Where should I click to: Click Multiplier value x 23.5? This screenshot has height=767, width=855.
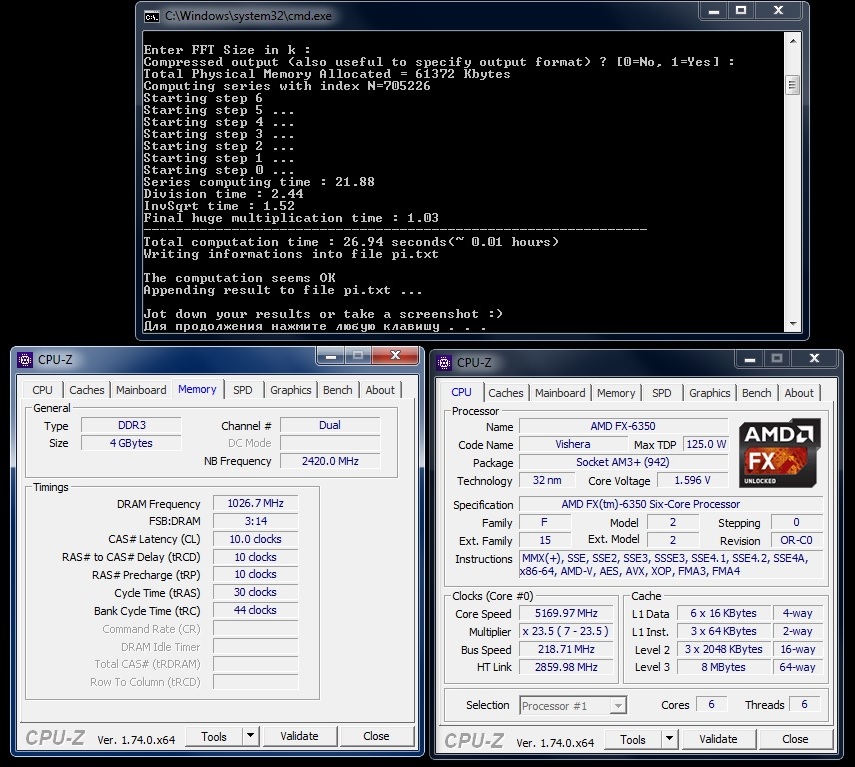[x=566, y=631]
